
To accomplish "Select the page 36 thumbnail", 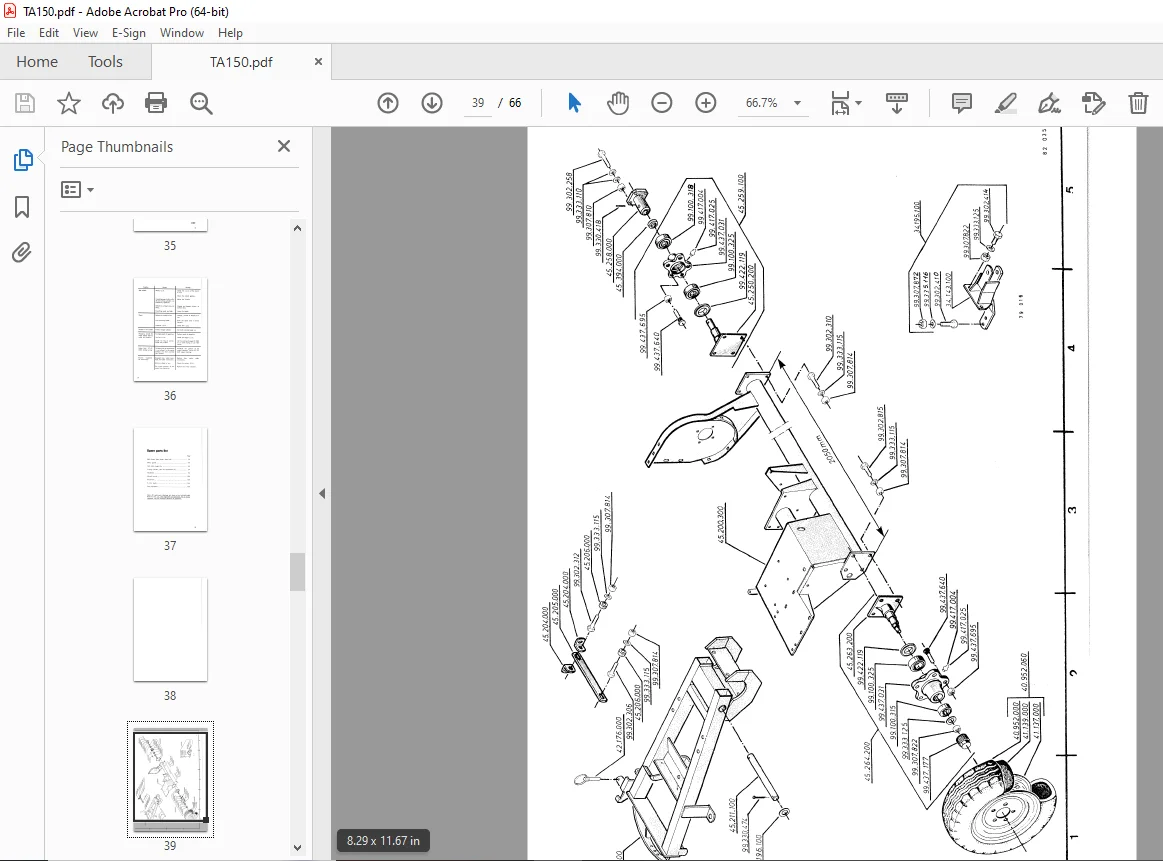I will (x=170, y=330).
